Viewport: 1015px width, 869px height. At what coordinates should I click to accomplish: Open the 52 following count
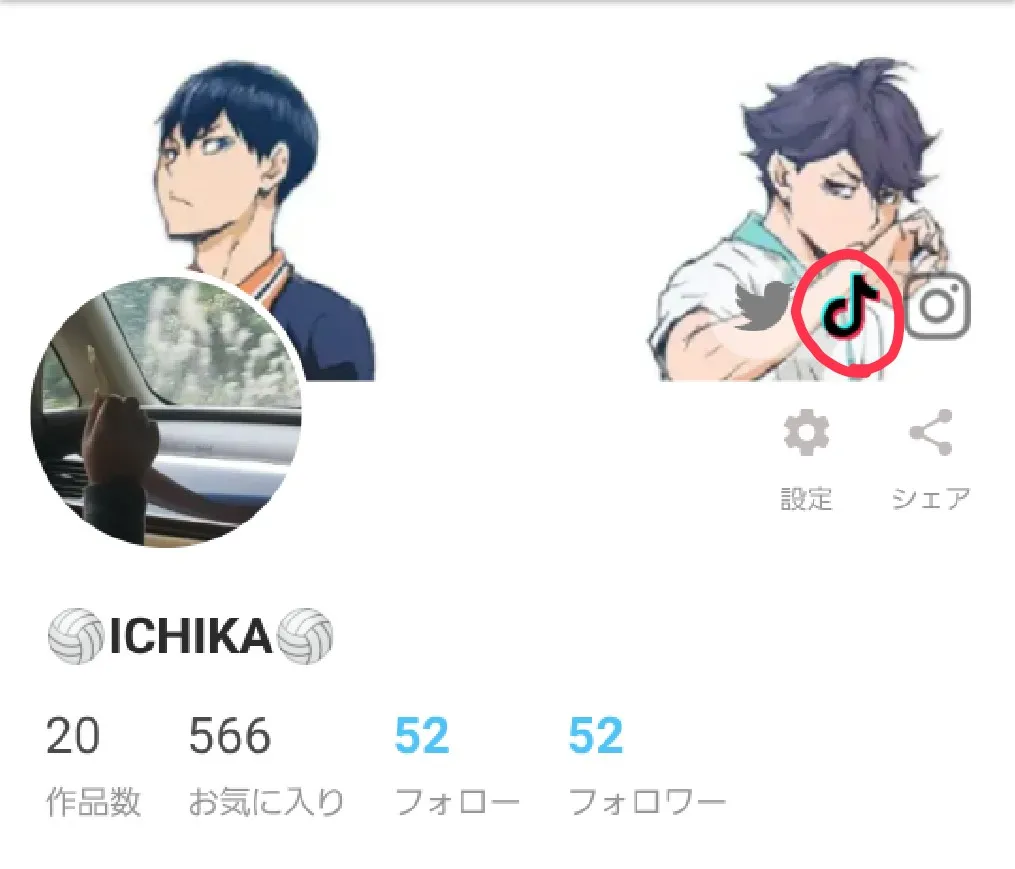pyautogui.click(x=422, y=736)
